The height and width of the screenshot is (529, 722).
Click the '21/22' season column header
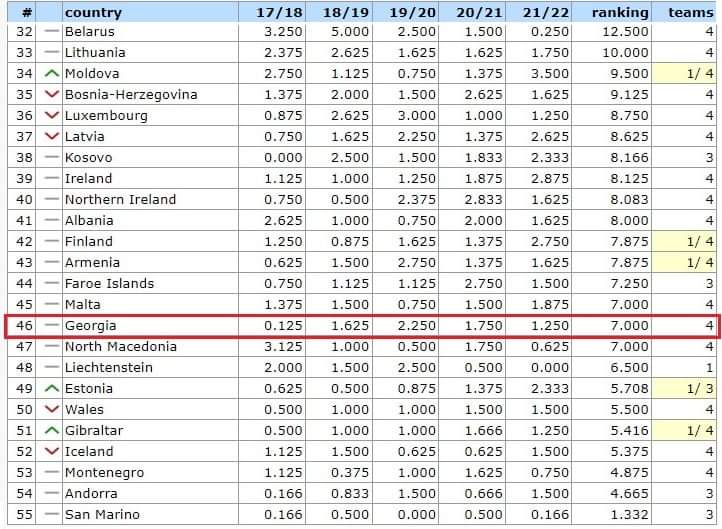coord(546,12)
